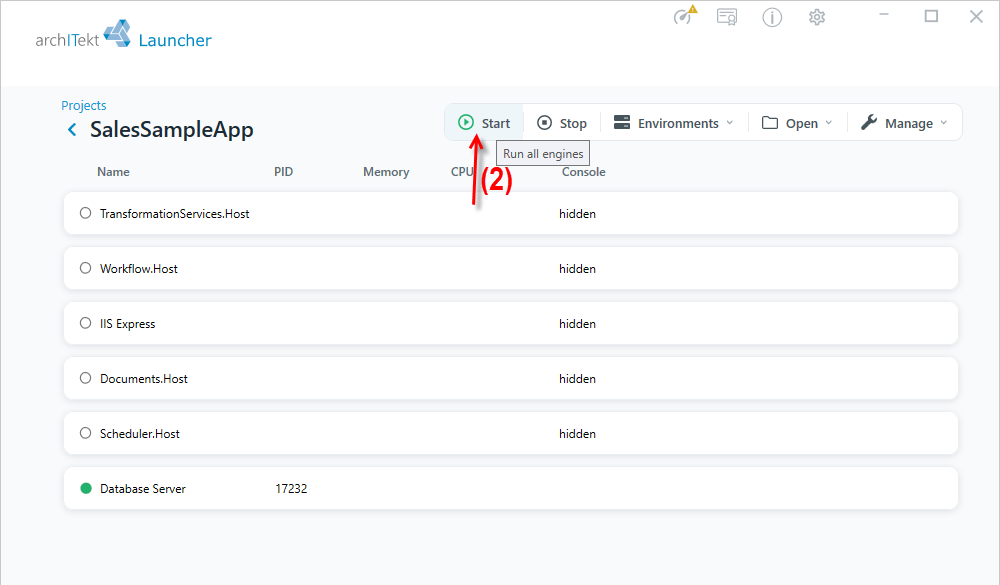Click the Manage wrench icon
The width and height of the screenshot is (1000, 585).
click(x=869, y=122)
